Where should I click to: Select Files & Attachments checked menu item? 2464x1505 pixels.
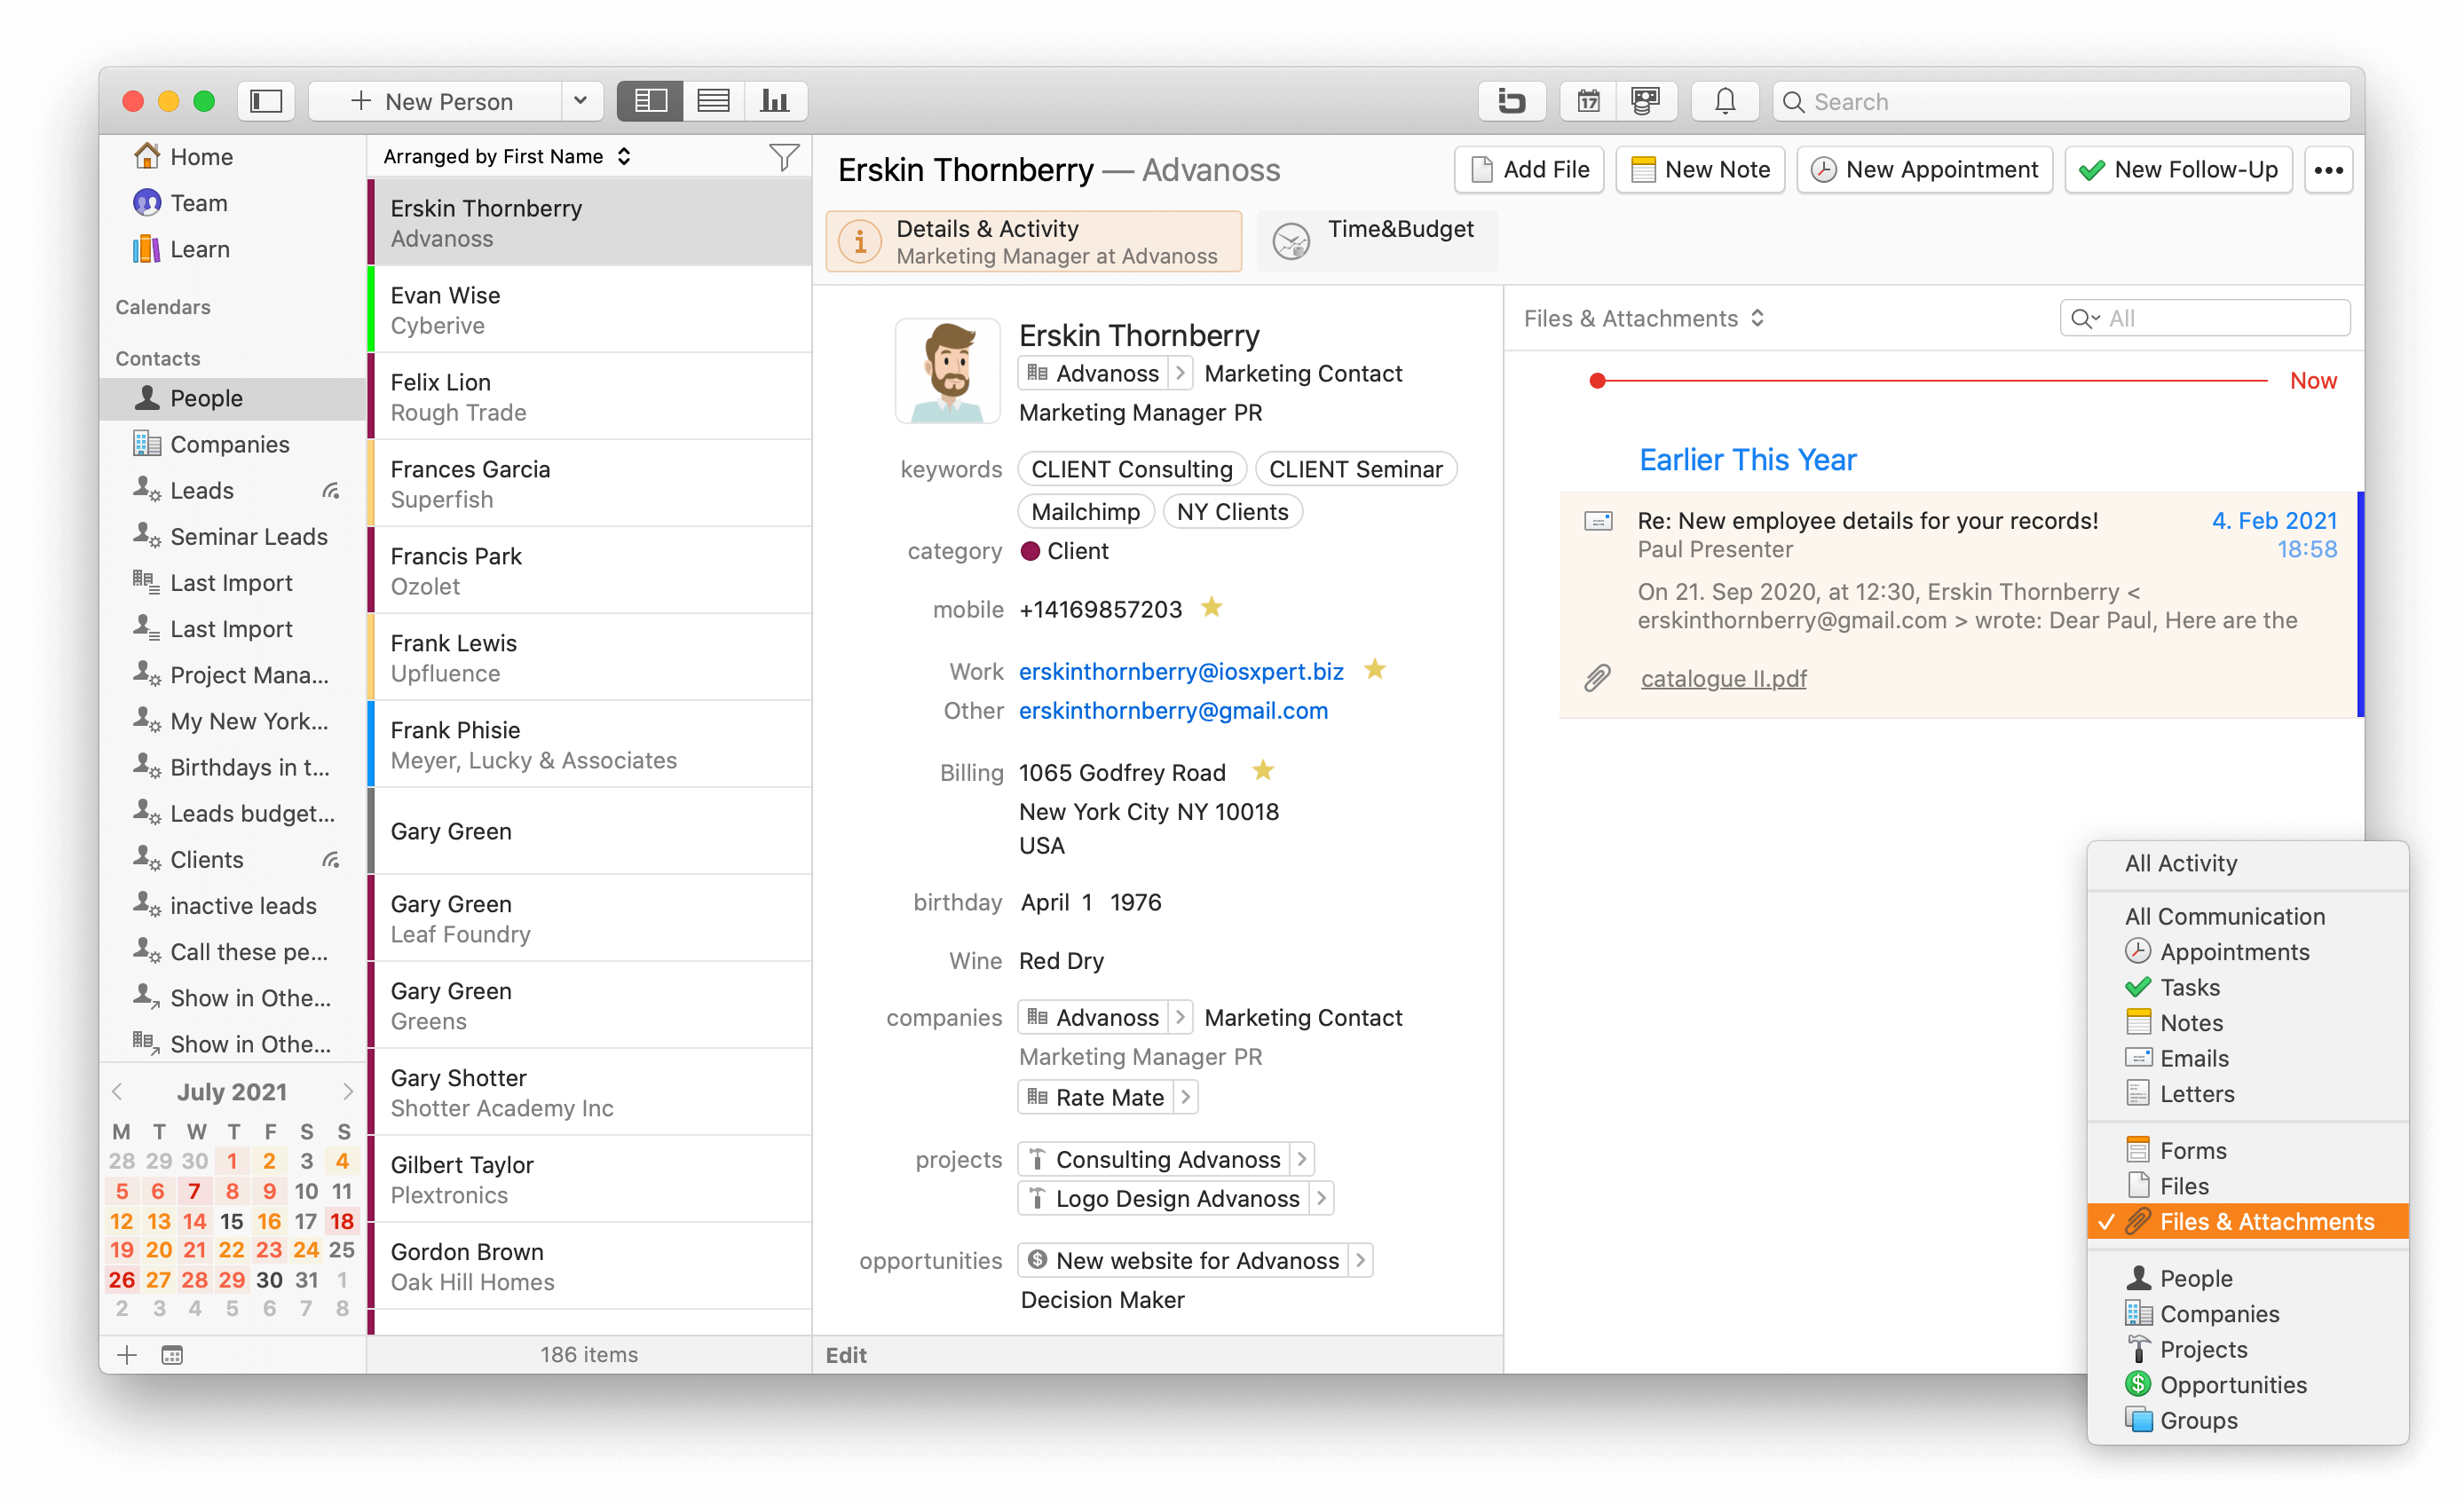(2248, 1221)
